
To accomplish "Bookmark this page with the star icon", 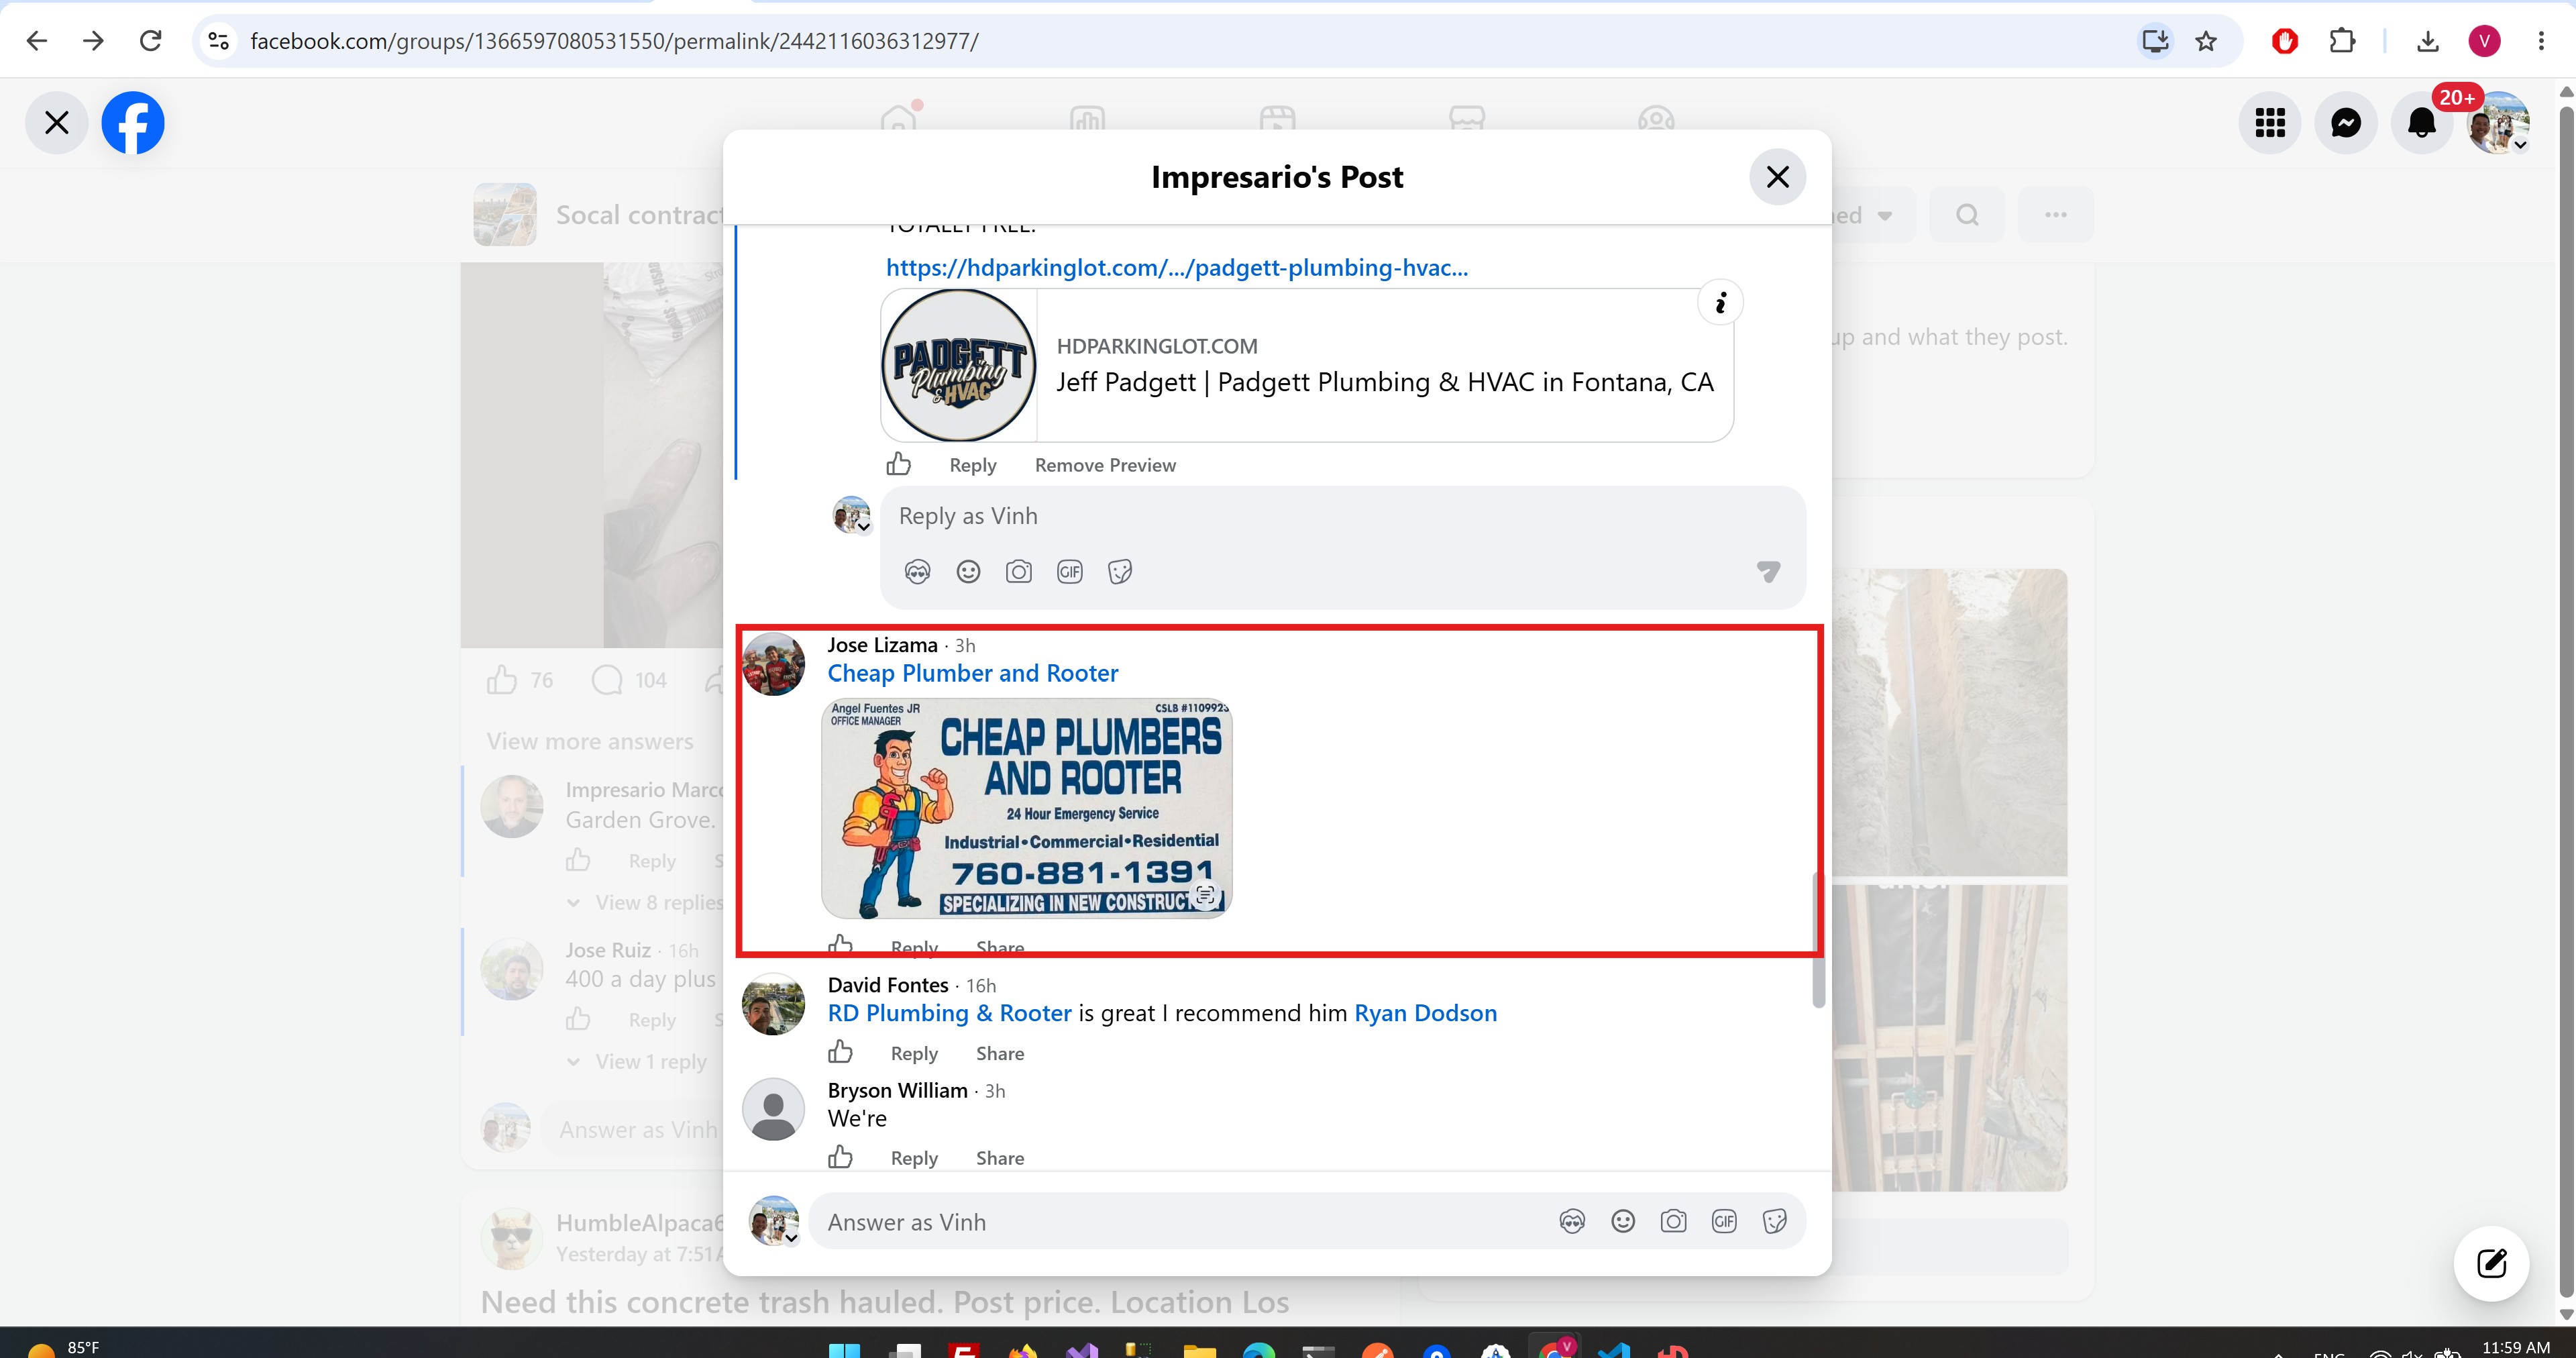I will 2206,41.
